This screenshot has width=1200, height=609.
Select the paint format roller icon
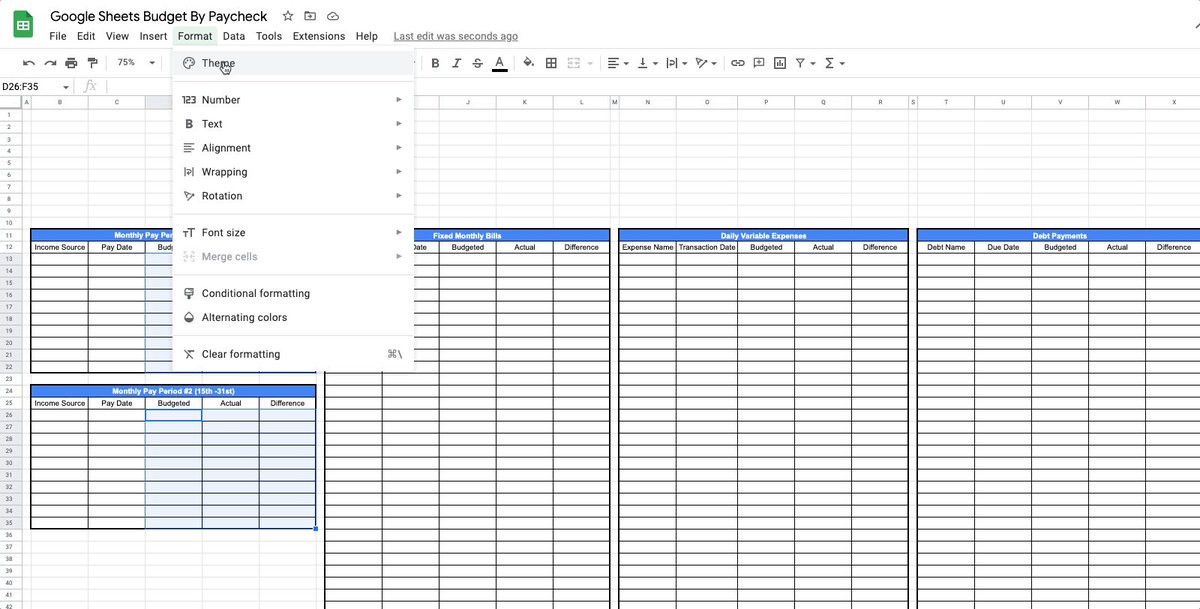click(93, 63)
